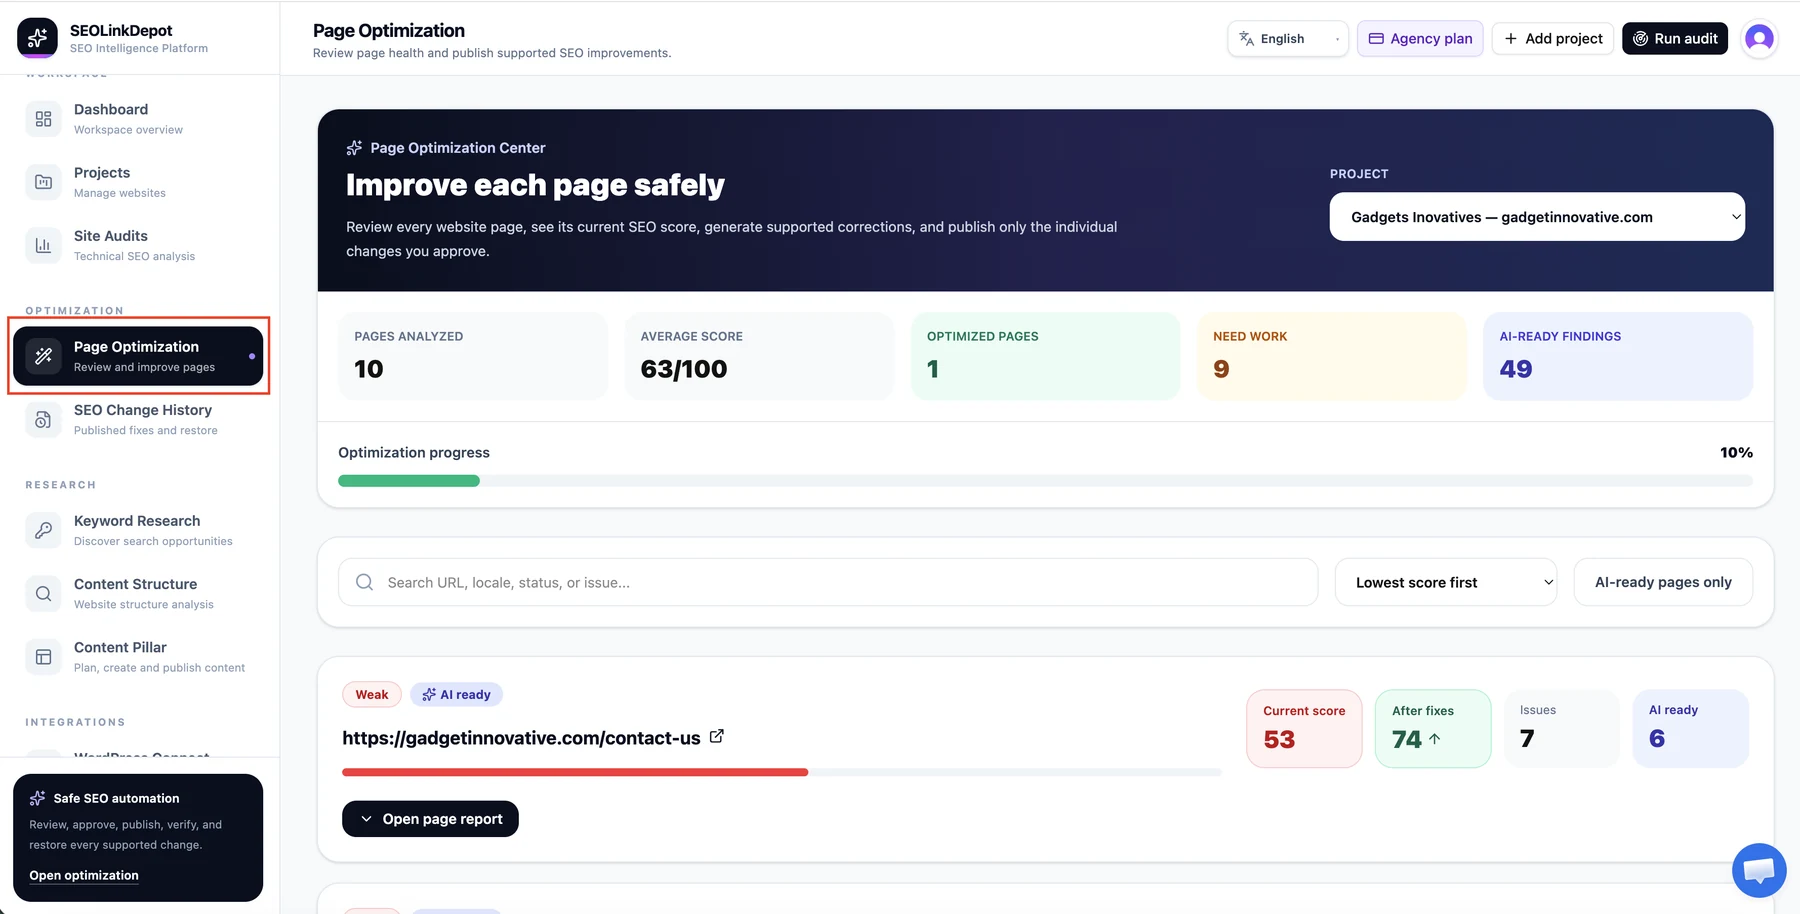1800x914 pixels.
Task: Click the 10% progress percentage text
Action: [x=1736, y=452]
